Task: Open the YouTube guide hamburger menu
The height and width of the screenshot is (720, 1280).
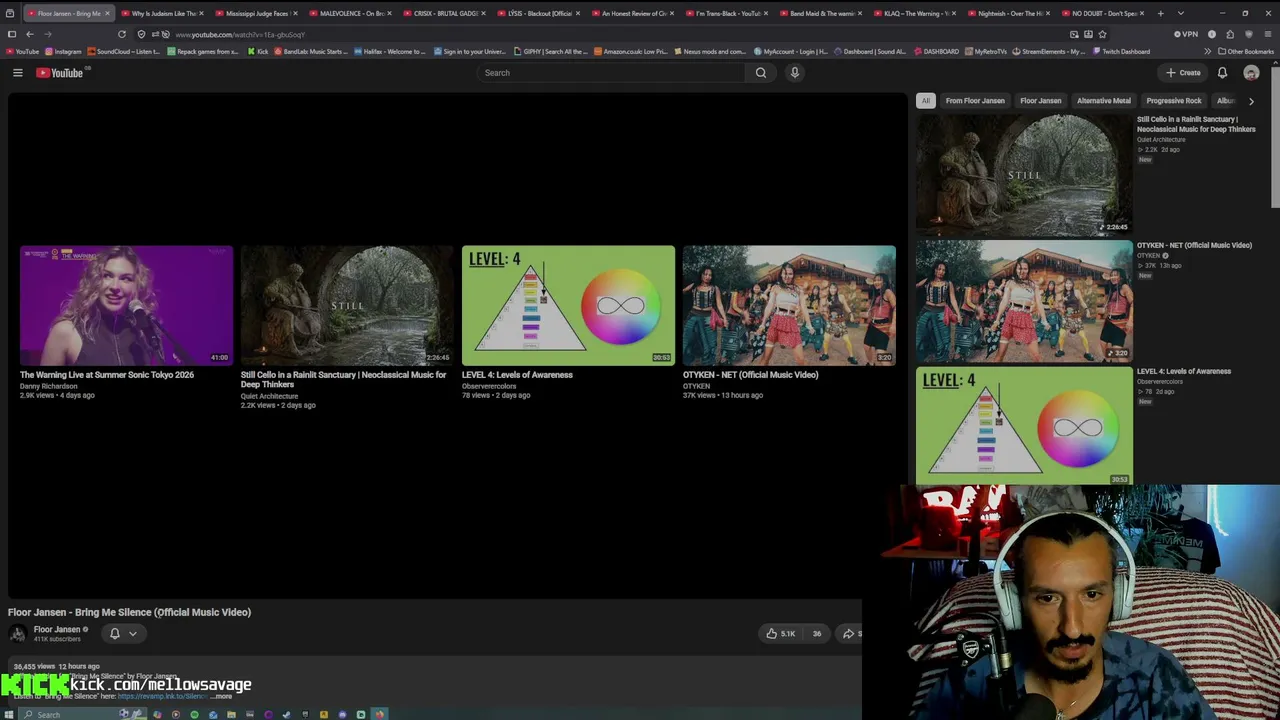Action: (x=17, y=73)
